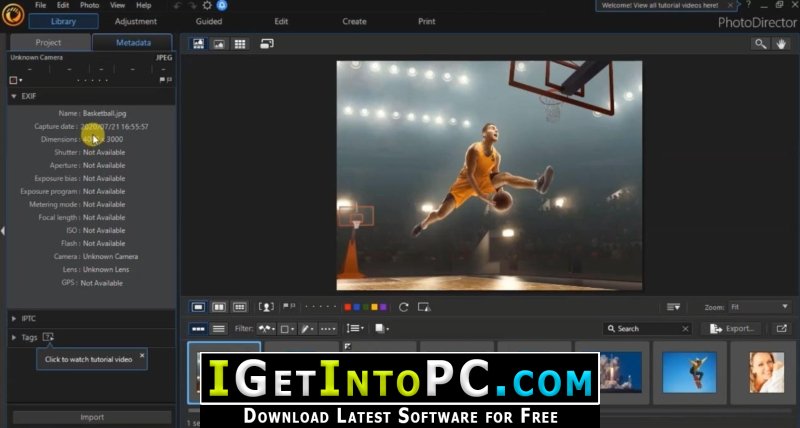Switch to thumbnail grid browser view
The image size is (800, 428).
coord(240,44)
